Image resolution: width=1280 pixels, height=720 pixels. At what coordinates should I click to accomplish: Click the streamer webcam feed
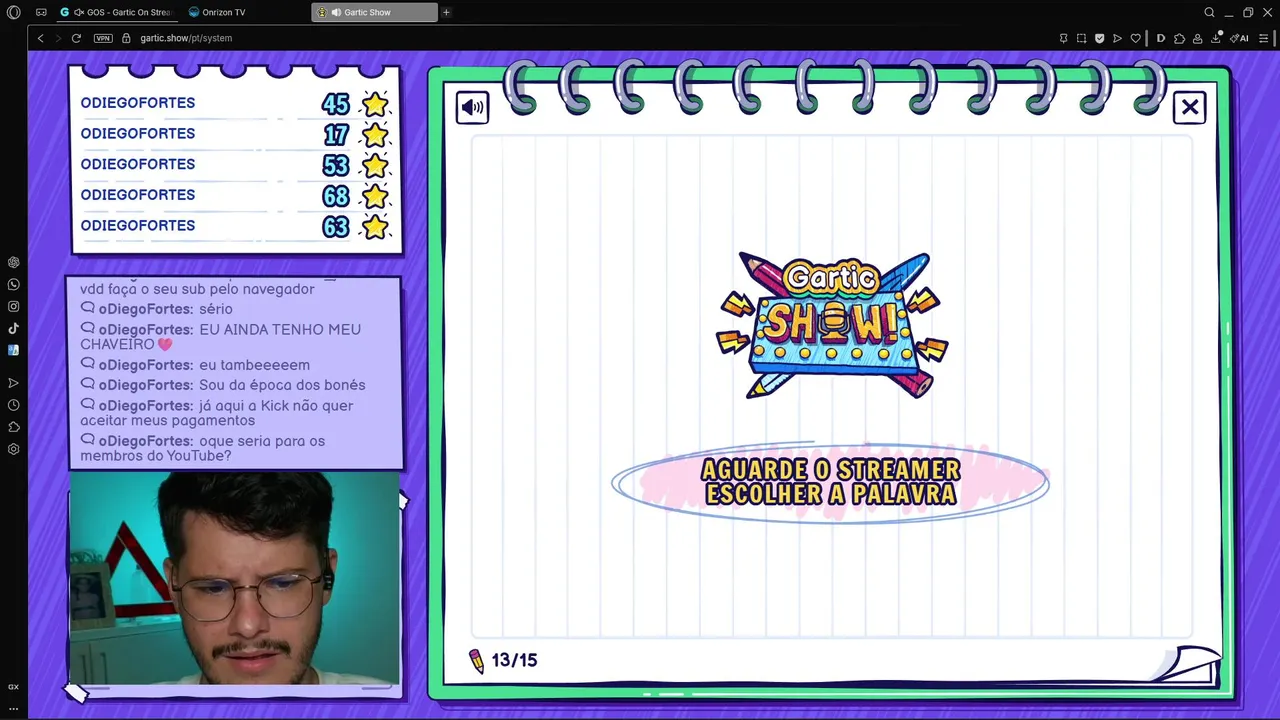point(235,578)
